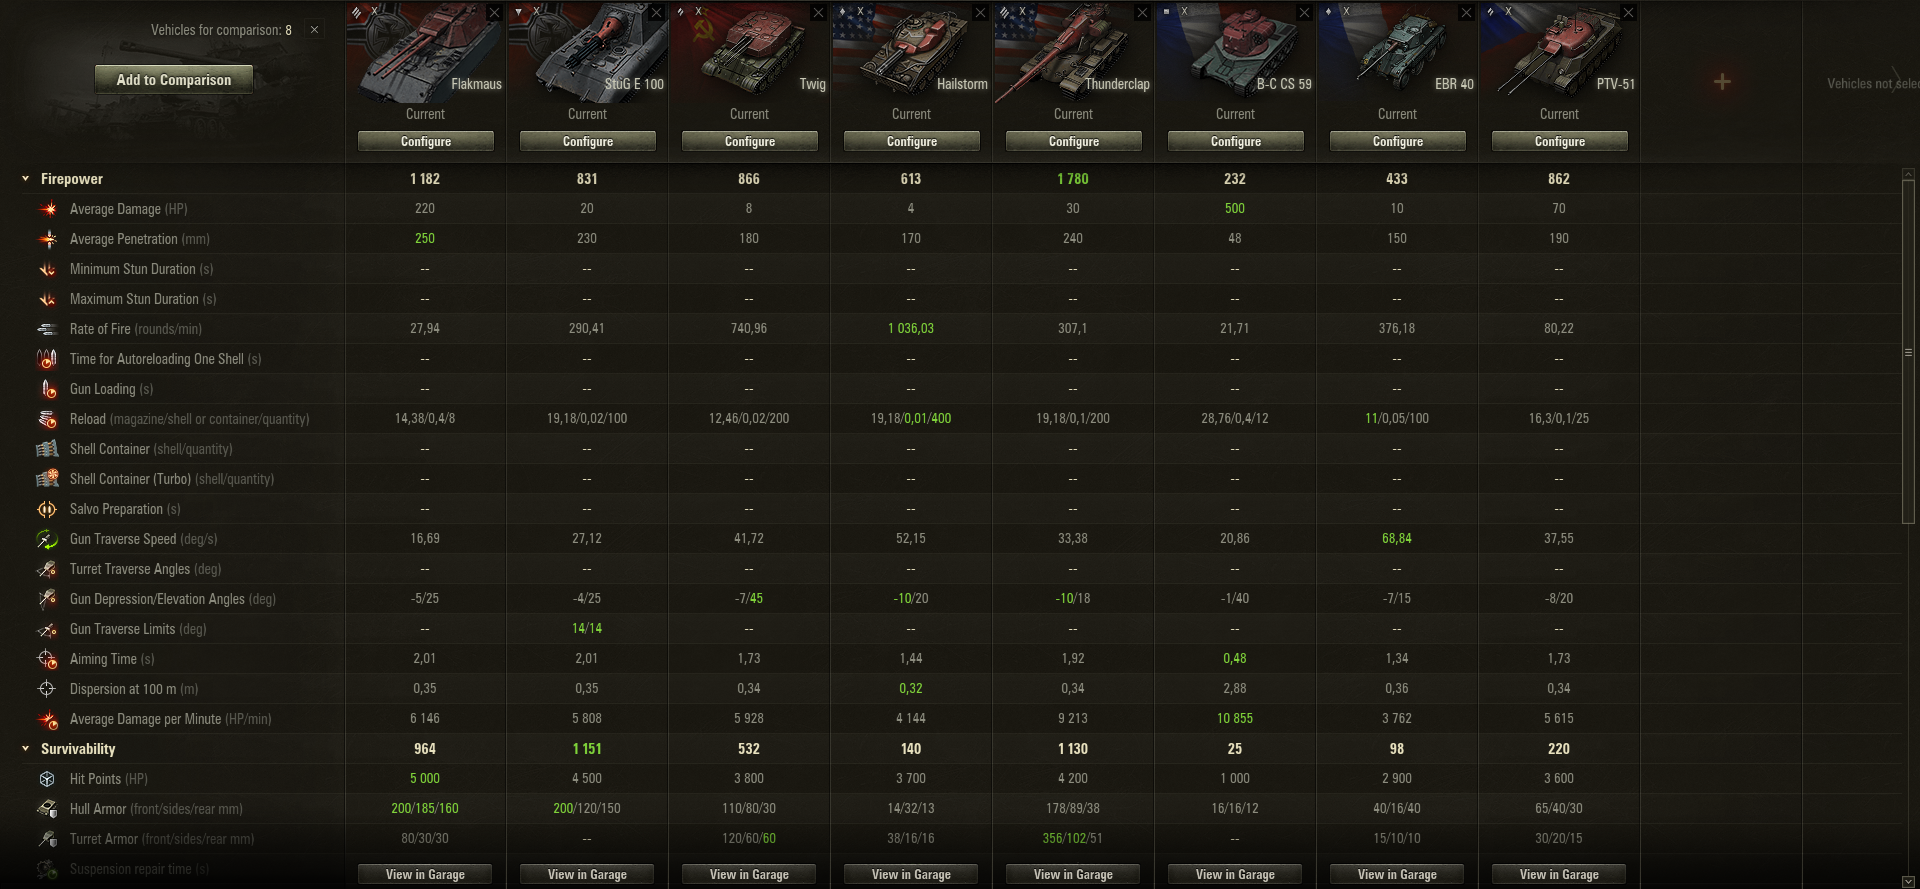Clear all vehicles next to comparison count

click(314, 30)
